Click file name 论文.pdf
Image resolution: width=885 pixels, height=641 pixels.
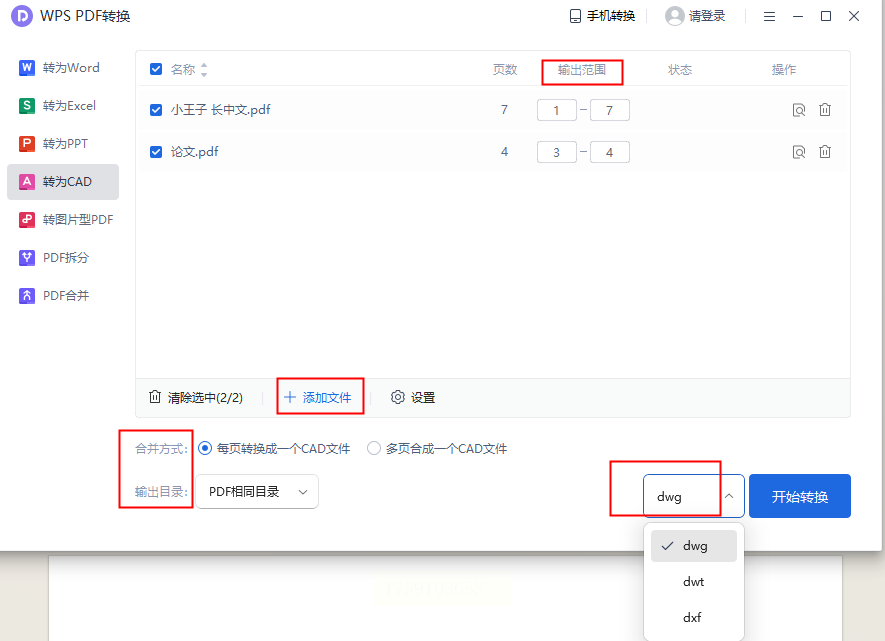(194, 152)
